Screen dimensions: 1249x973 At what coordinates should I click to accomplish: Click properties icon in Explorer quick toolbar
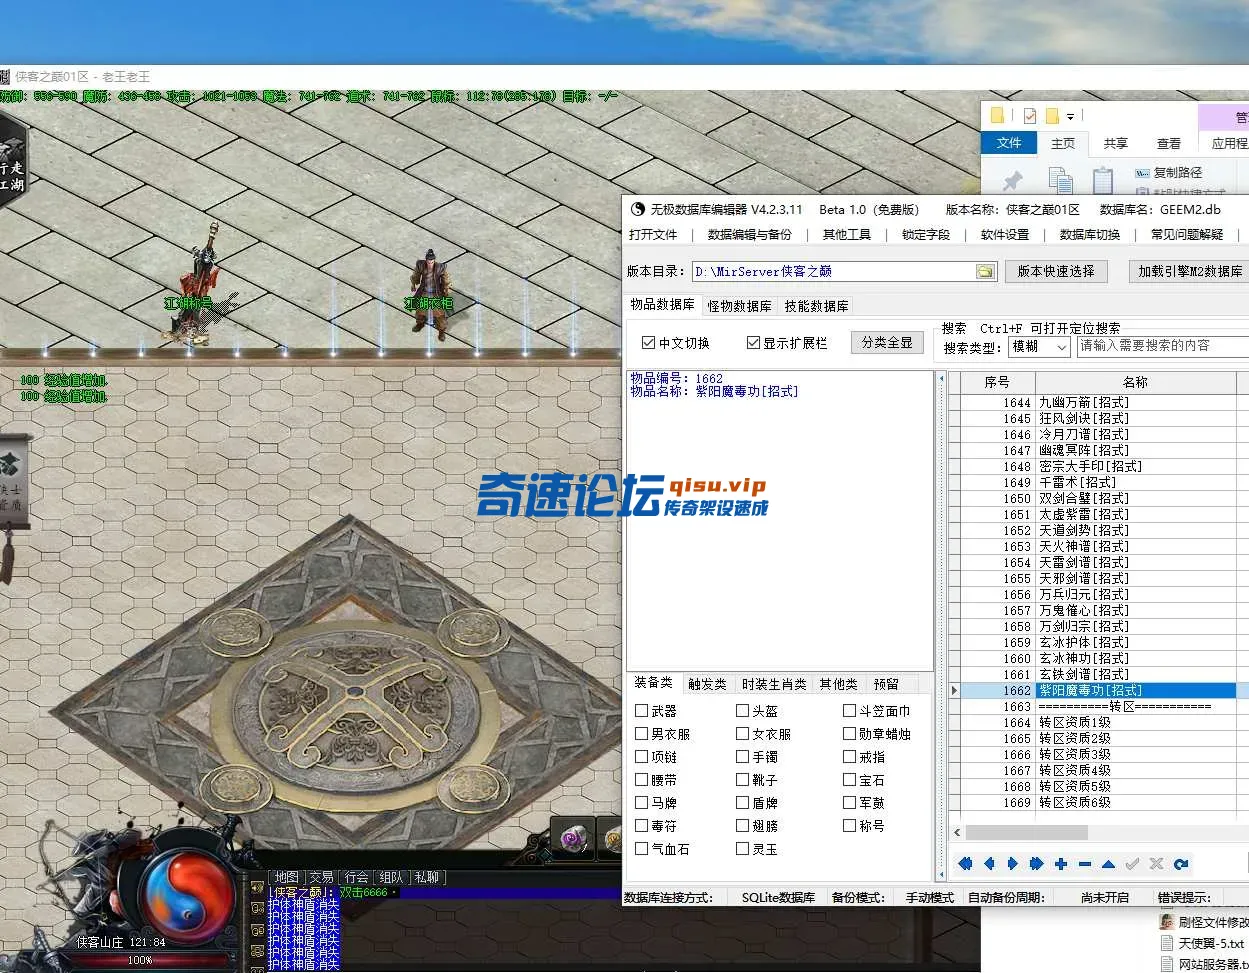1030,116
